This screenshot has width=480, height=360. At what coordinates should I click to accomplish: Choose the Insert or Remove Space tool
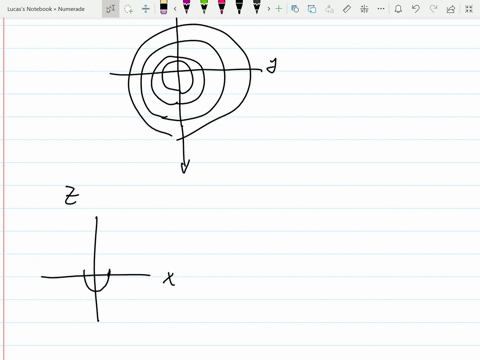coord(146,9)
